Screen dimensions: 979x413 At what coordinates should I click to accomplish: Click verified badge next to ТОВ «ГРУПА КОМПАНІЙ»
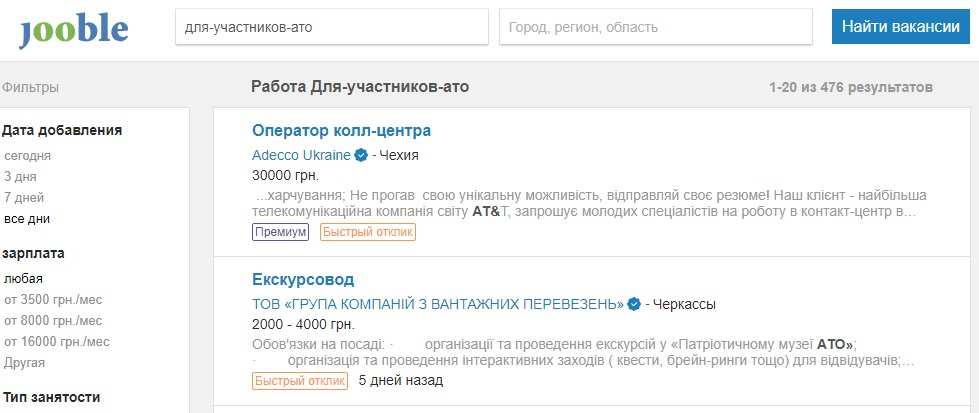point(634,304)
